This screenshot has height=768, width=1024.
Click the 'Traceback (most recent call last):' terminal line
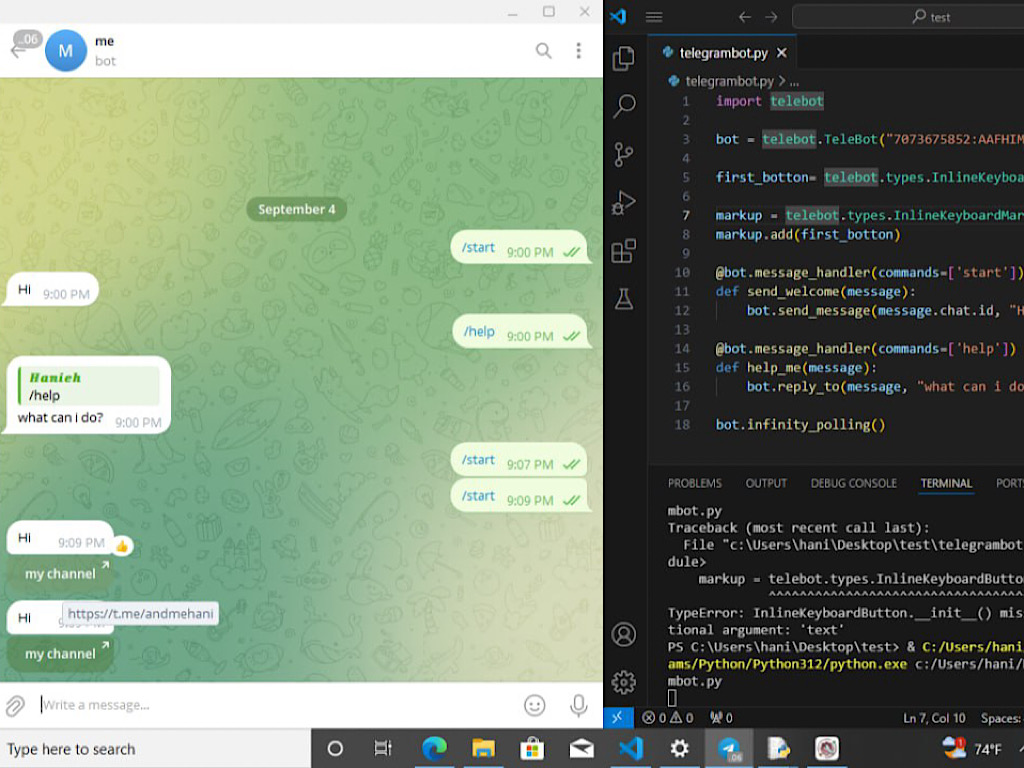[x=798, y=528]
